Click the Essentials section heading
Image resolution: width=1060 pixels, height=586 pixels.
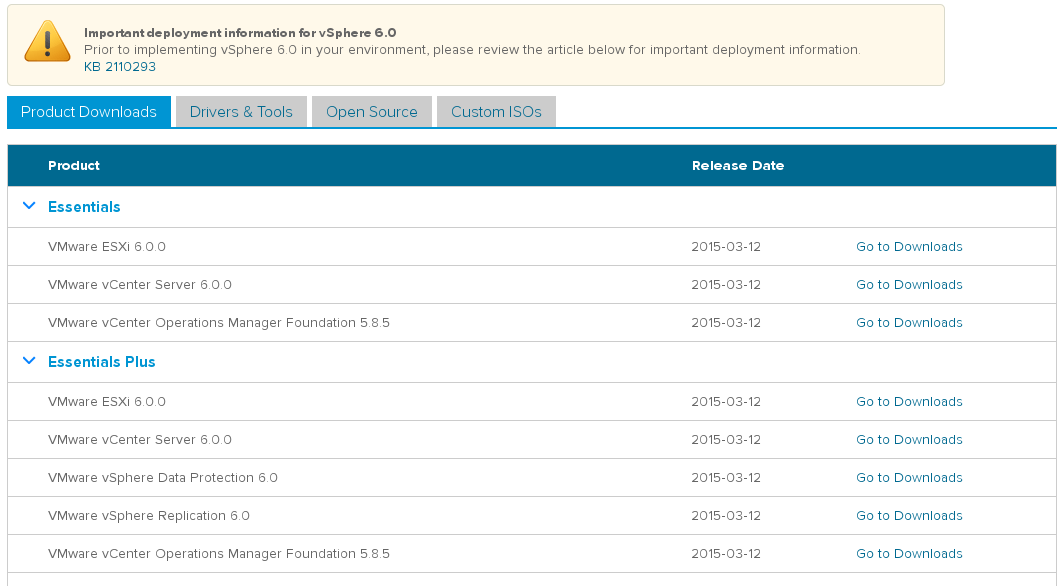(x=84, y=207)
